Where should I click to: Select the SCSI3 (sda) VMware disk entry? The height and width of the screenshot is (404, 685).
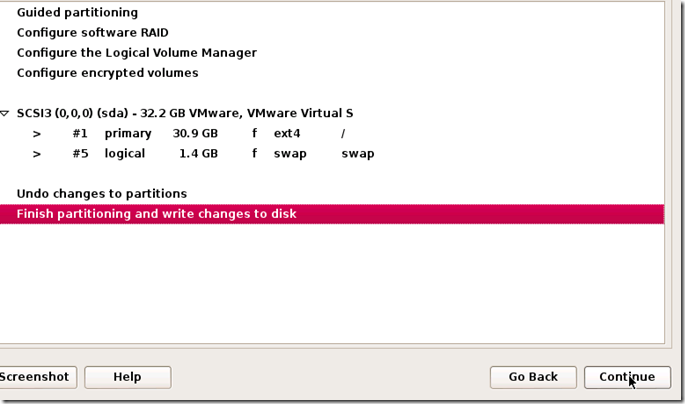pyautogui.click(x=185, y=114)
